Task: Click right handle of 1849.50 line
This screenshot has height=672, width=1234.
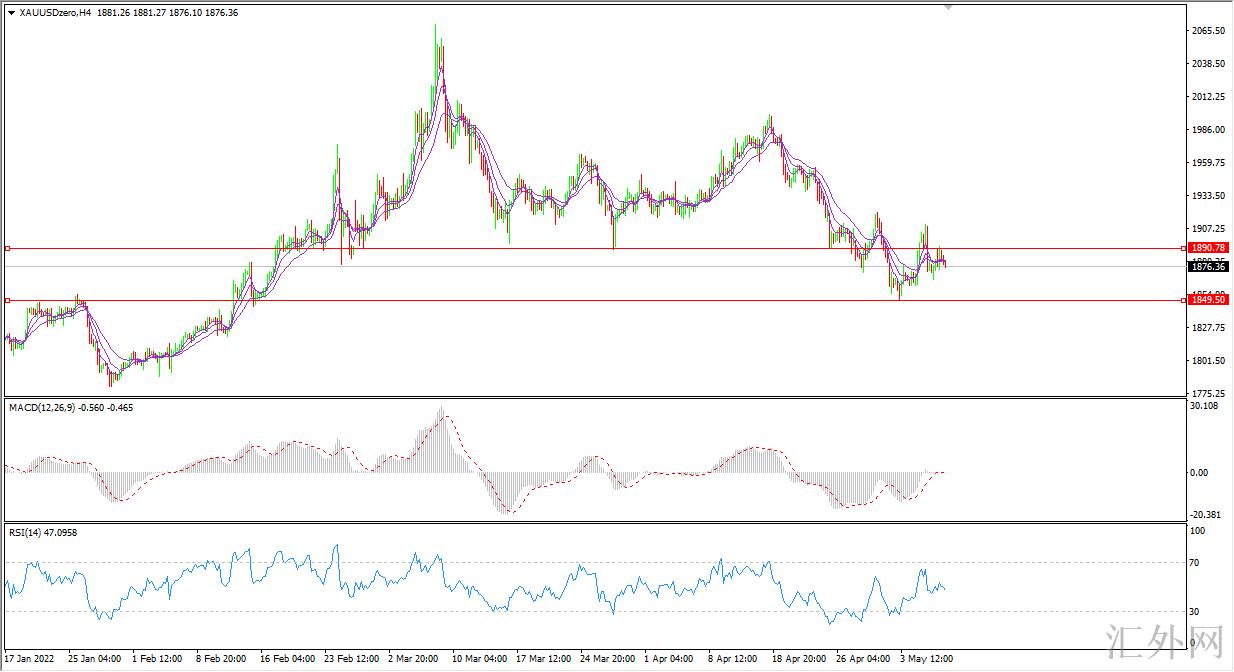Action: point(1184,300)
